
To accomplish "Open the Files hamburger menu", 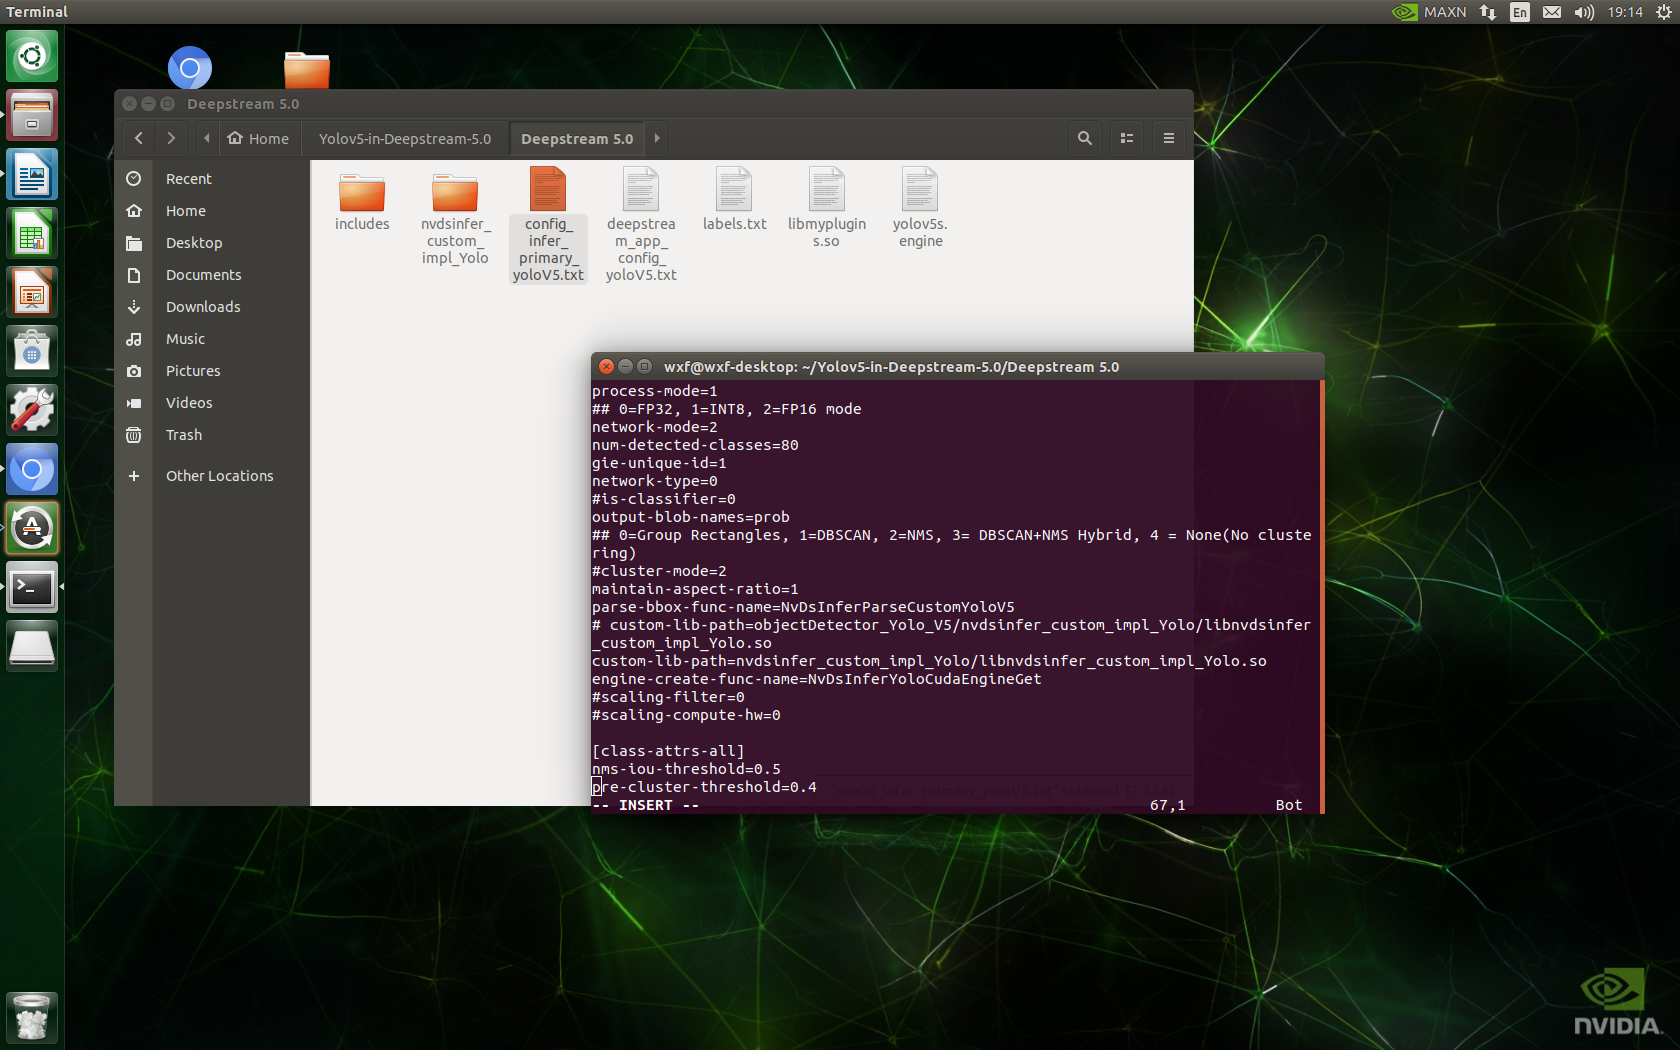I will 1169,138.
